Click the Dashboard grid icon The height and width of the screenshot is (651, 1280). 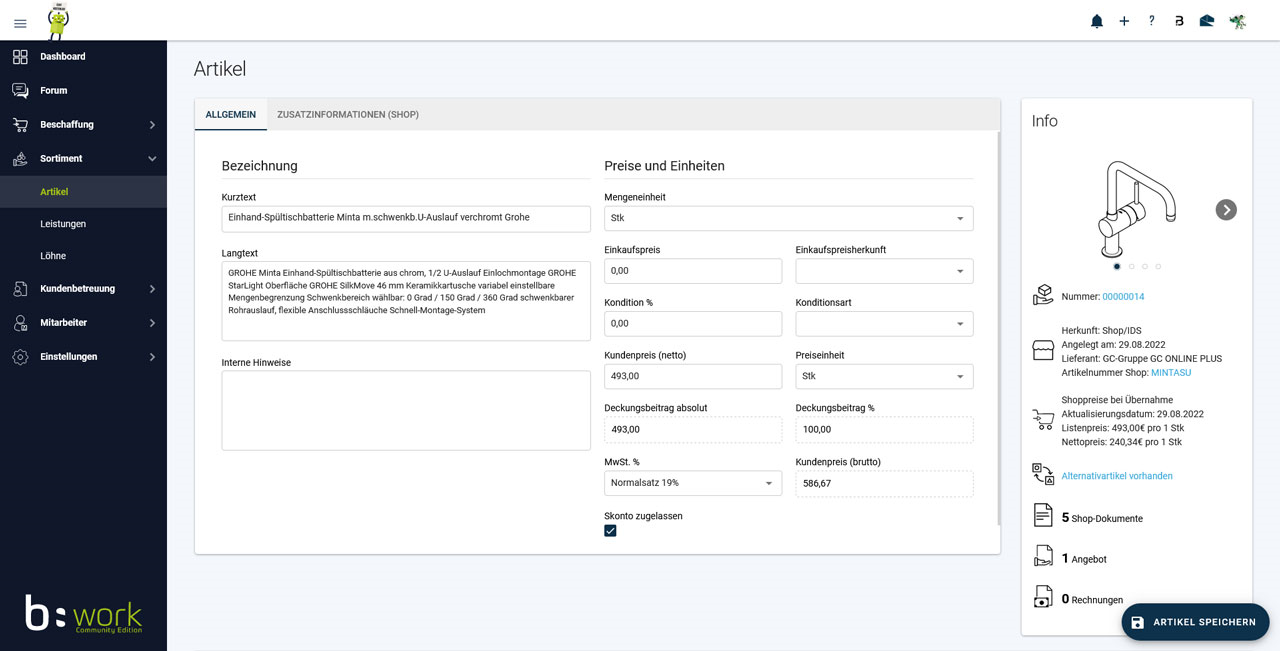click(20, 57)
